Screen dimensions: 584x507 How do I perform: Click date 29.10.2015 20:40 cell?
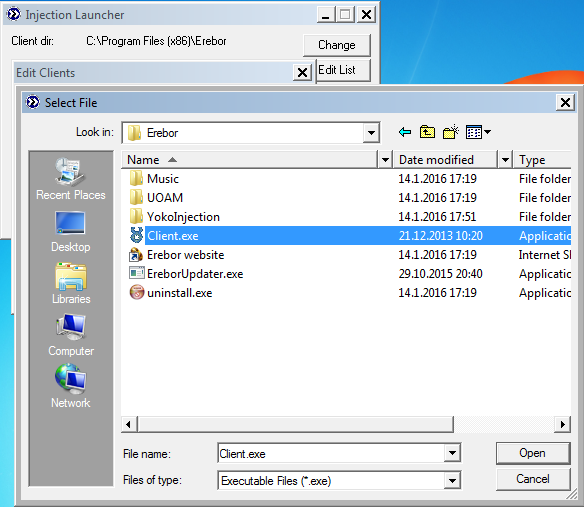pos(441,274)
